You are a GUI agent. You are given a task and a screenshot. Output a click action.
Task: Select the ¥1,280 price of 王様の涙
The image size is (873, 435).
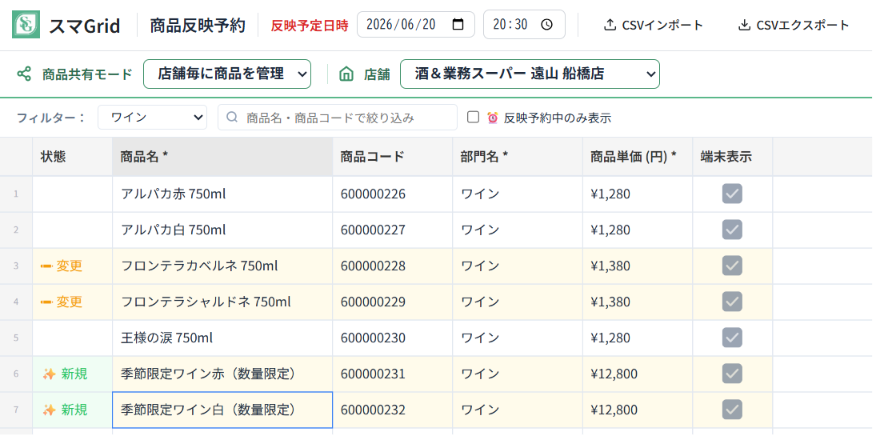[637, 338]
